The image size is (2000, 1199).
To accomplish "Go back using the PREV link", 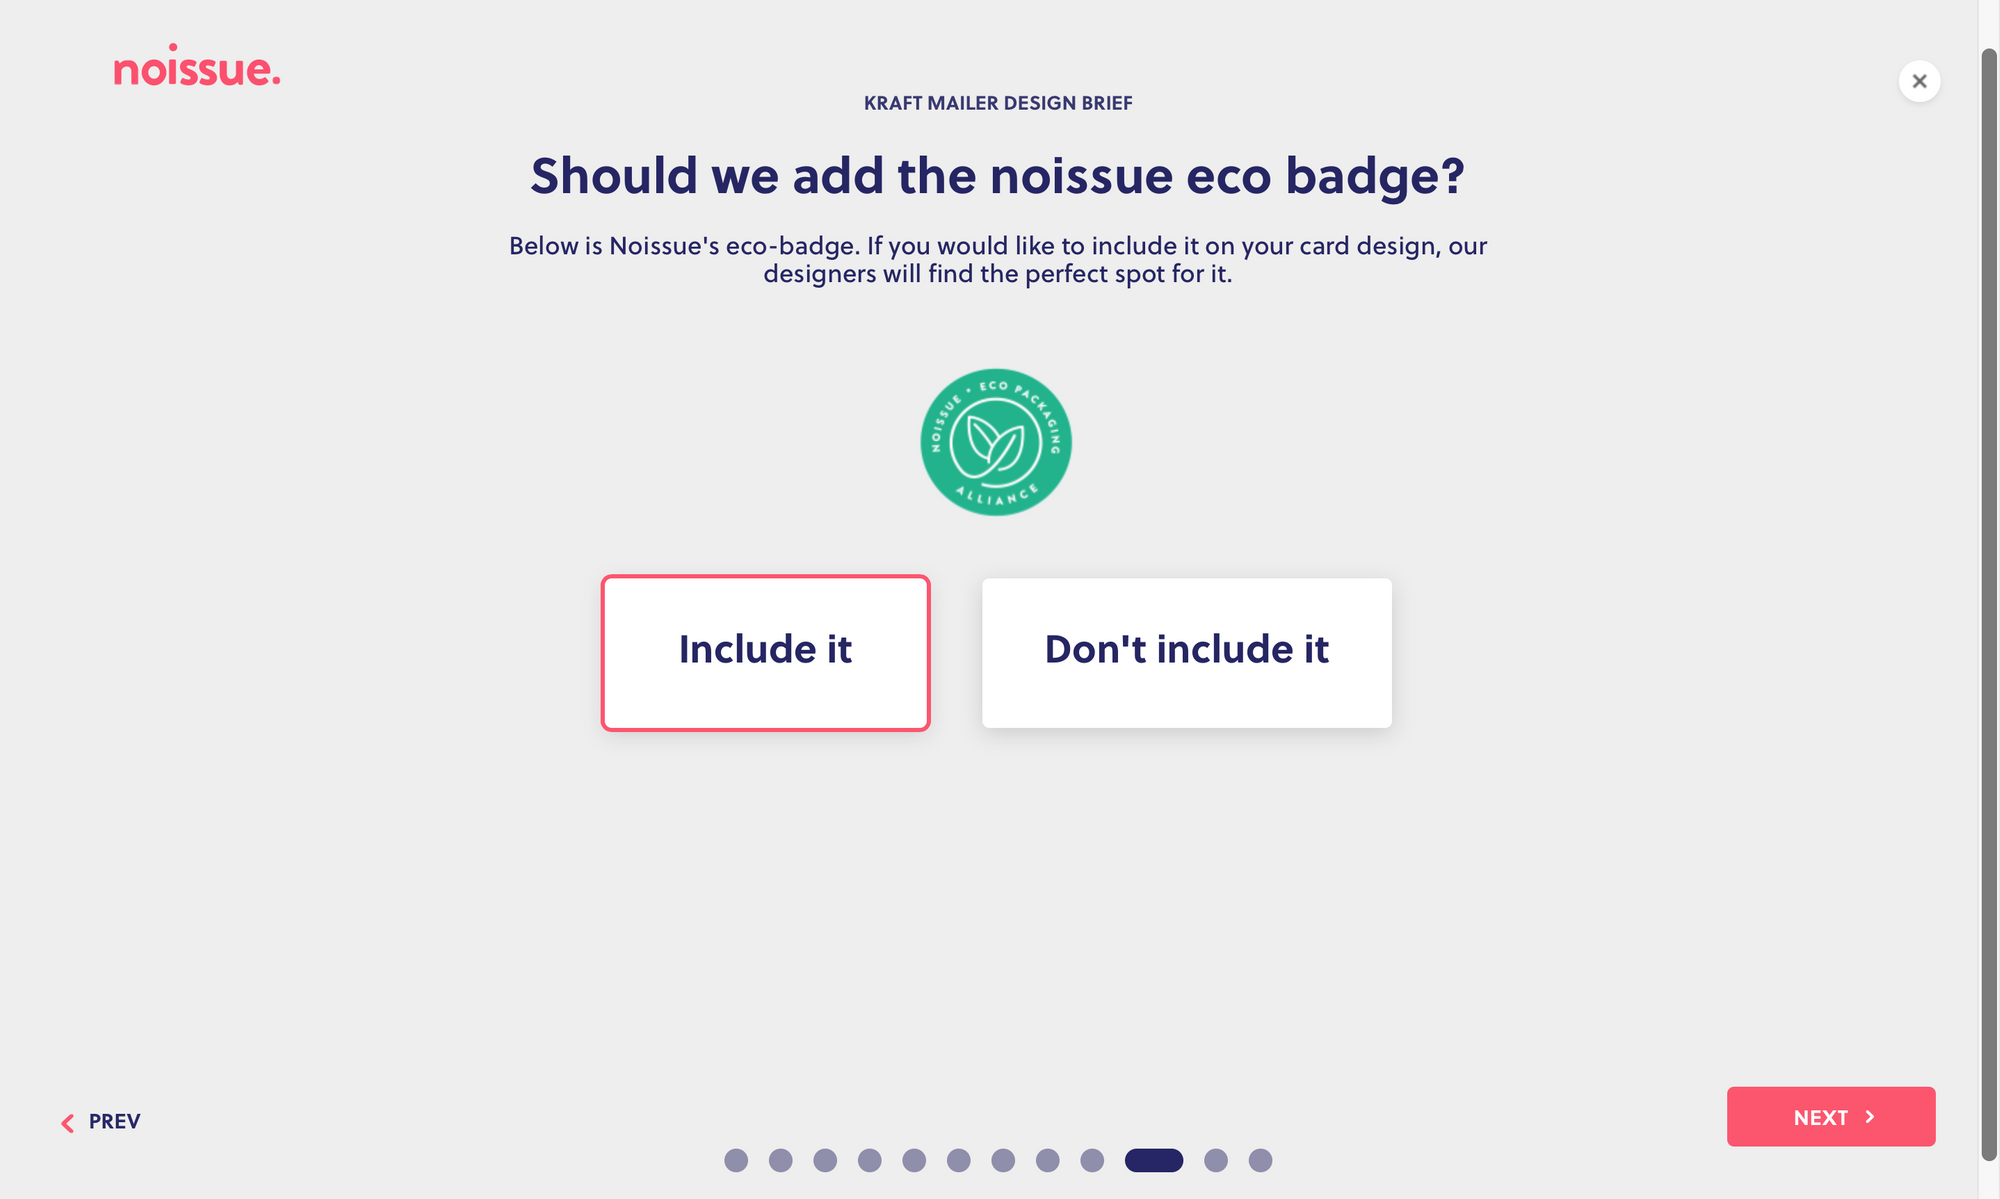I will [100, 1122].
